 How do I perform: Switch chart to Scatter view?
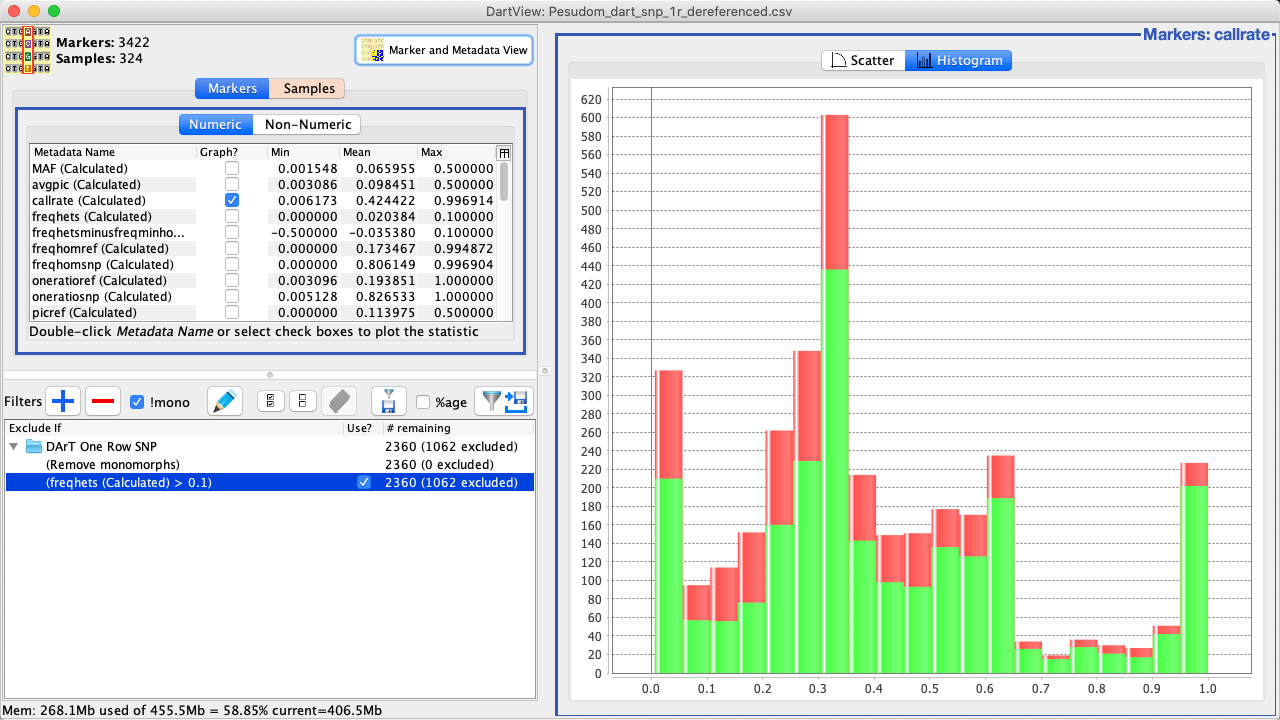pos(863,60)
